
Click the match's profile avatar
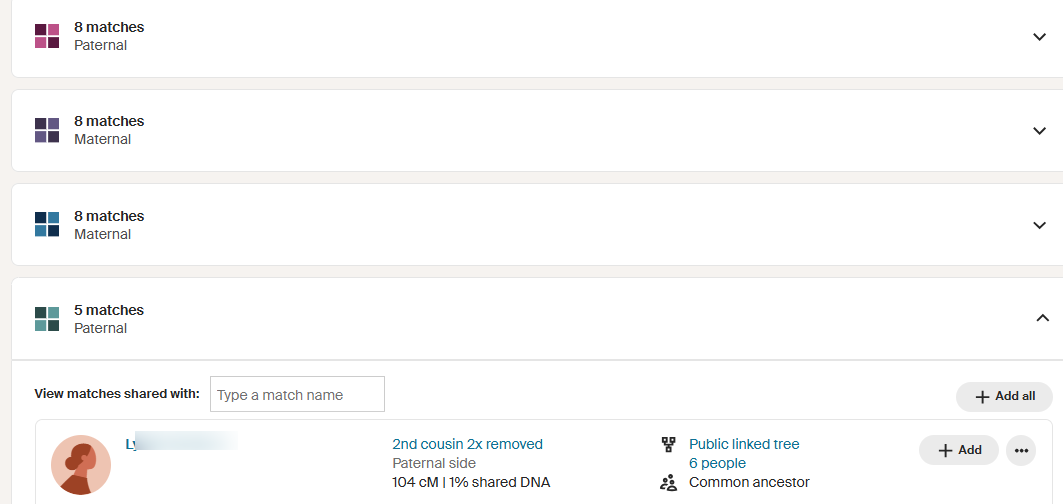point(81,465)
